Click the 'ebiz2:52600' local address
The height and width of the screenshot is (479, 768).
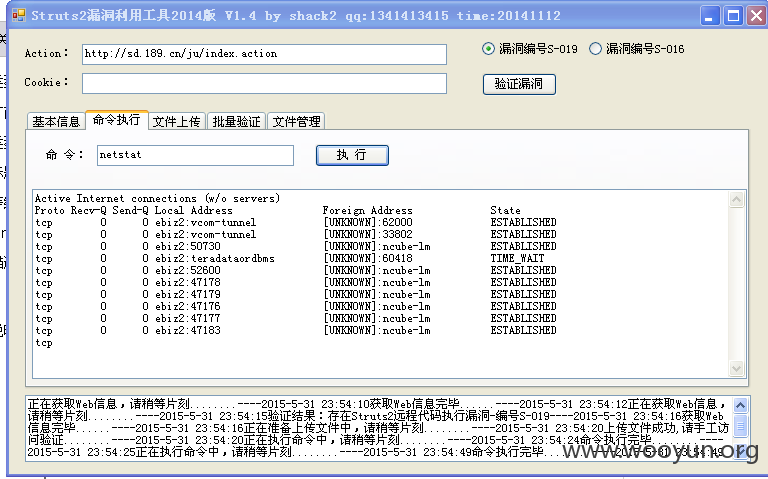pyautogui.click(x=188, y=270)
